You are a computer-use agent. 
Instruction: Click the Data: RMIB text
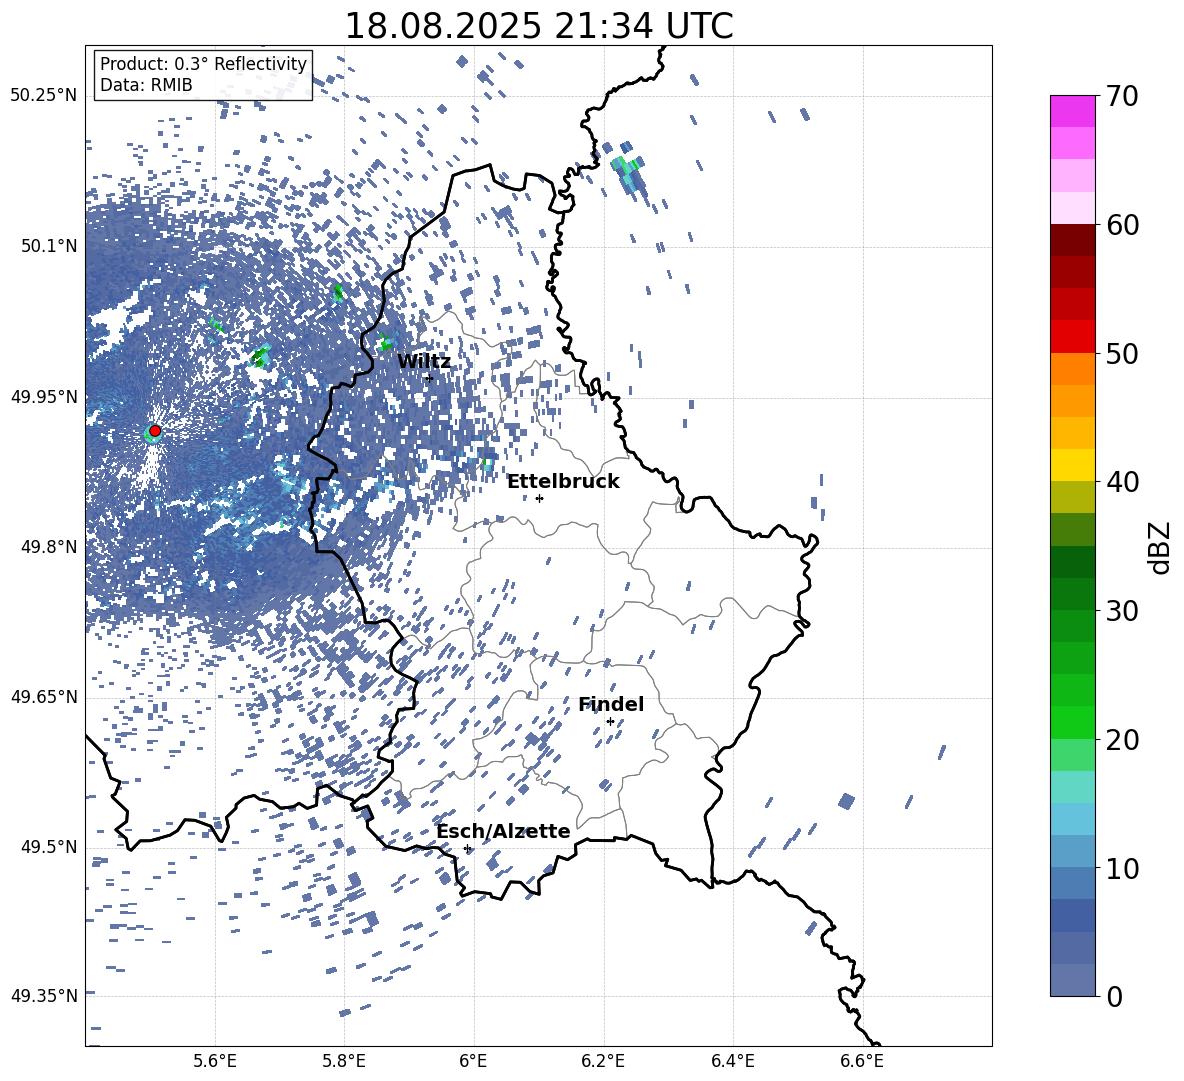click(146, 85)
